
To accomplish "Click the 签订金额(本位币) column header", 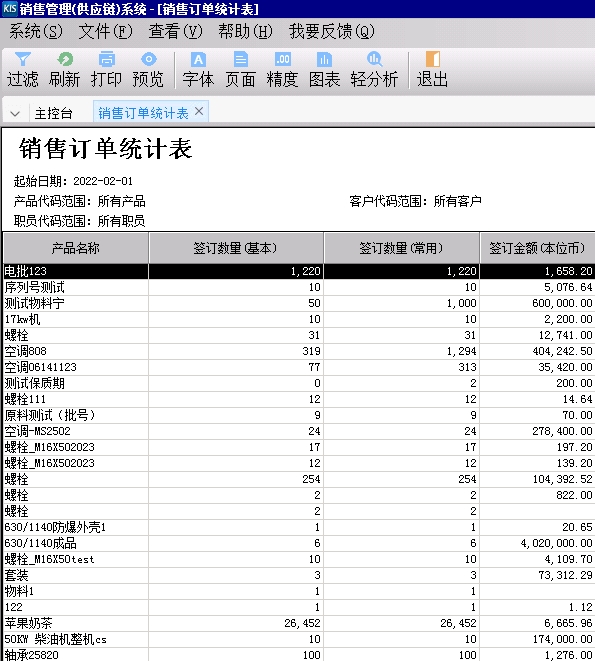I will [x=537, y=248].
